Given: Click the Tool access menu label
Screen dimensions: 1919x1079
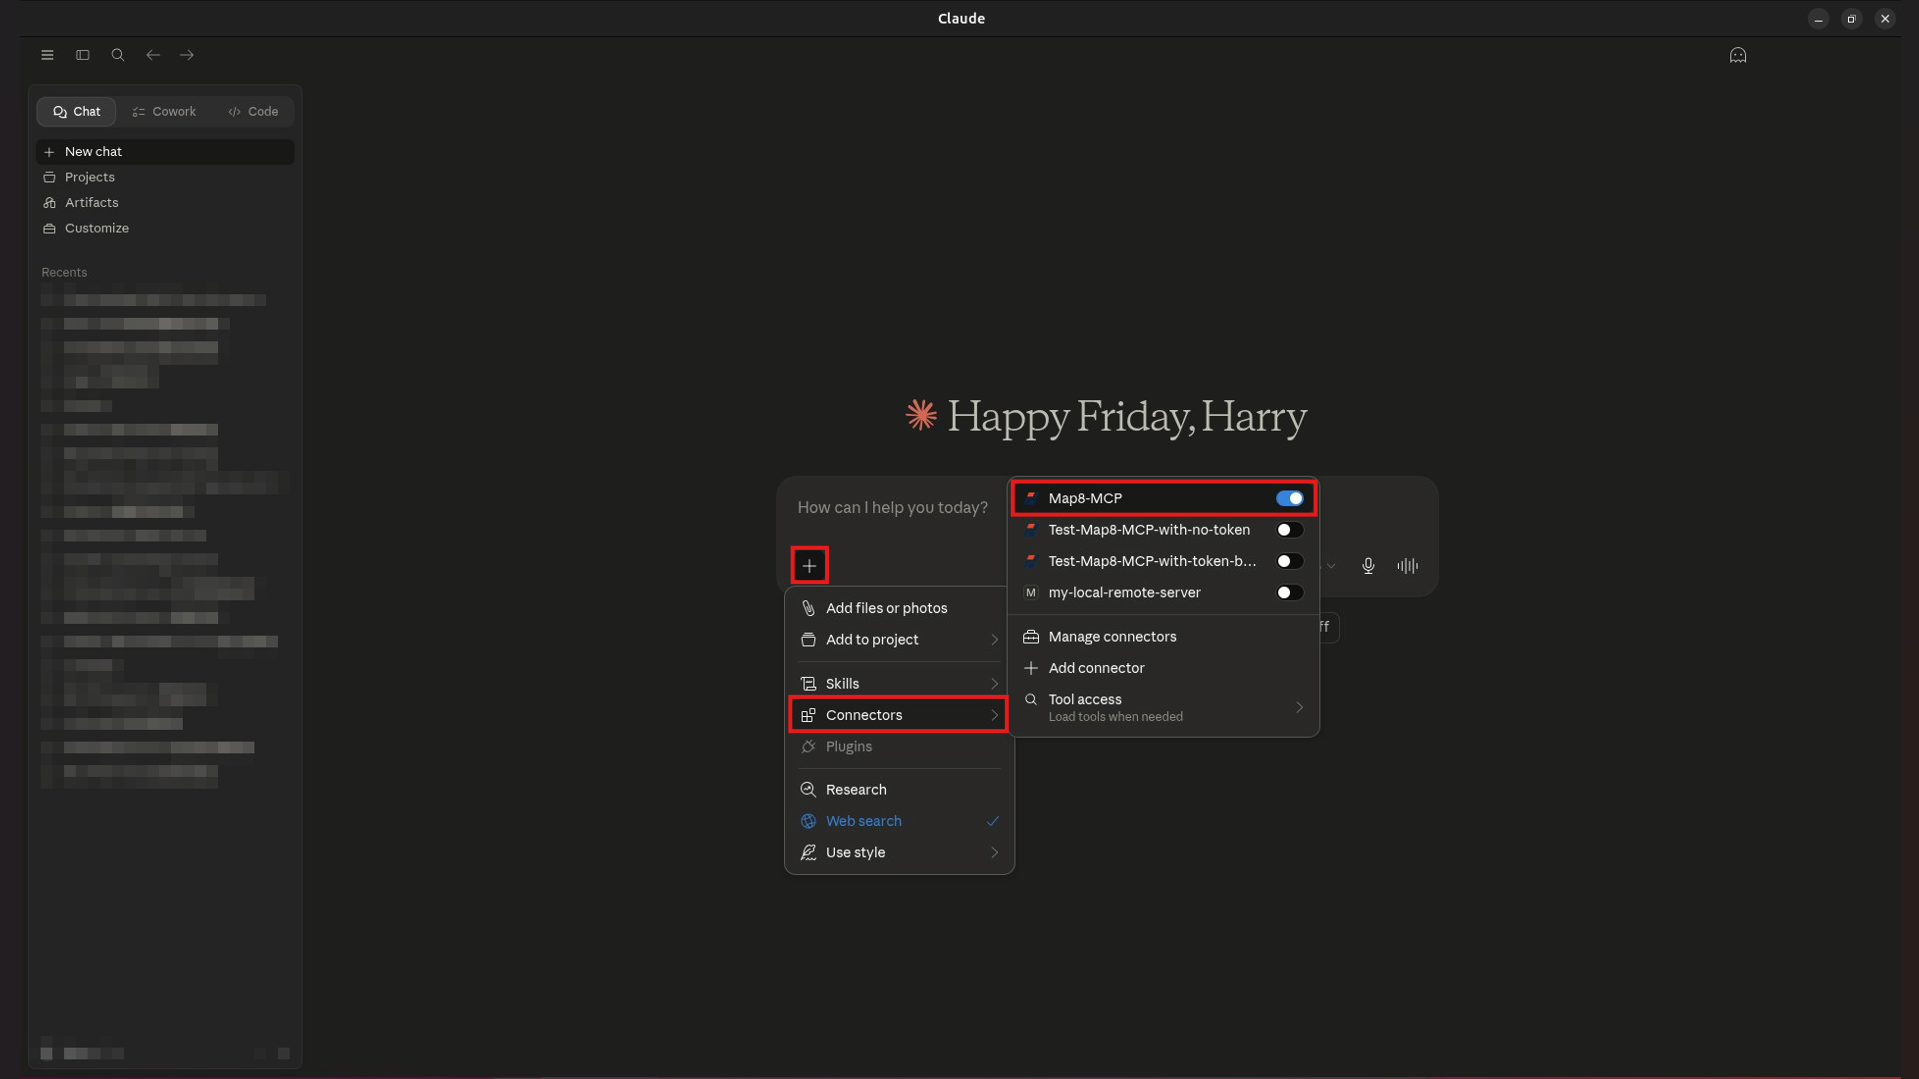Looking at the screenshot, I should (1084, 700).
